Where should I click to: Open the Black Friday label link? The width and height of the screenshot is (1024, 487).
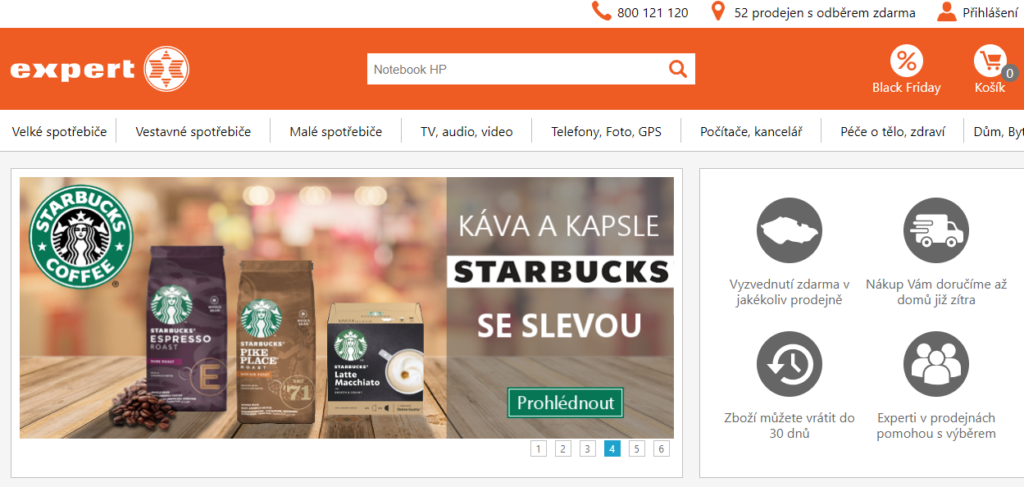coord(906,87)
